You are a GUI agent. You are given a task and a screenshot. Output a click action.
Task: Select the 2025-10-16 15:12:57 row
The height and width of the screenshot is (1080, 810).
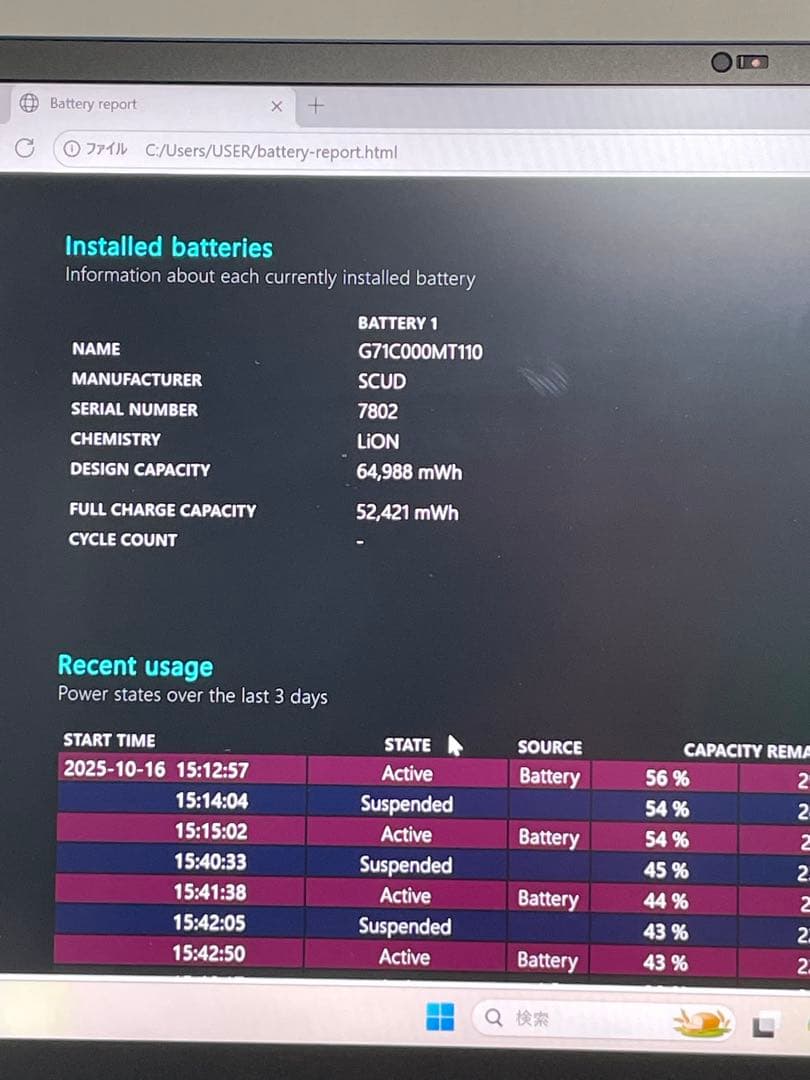coord(156,770)
